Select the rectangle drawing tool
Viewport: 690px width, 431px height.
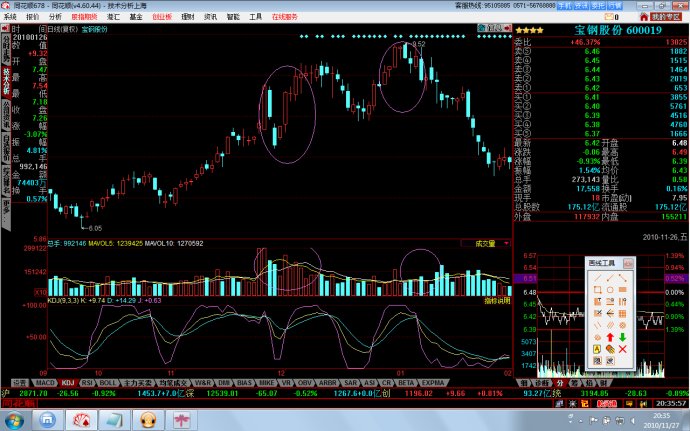point(596,290)
